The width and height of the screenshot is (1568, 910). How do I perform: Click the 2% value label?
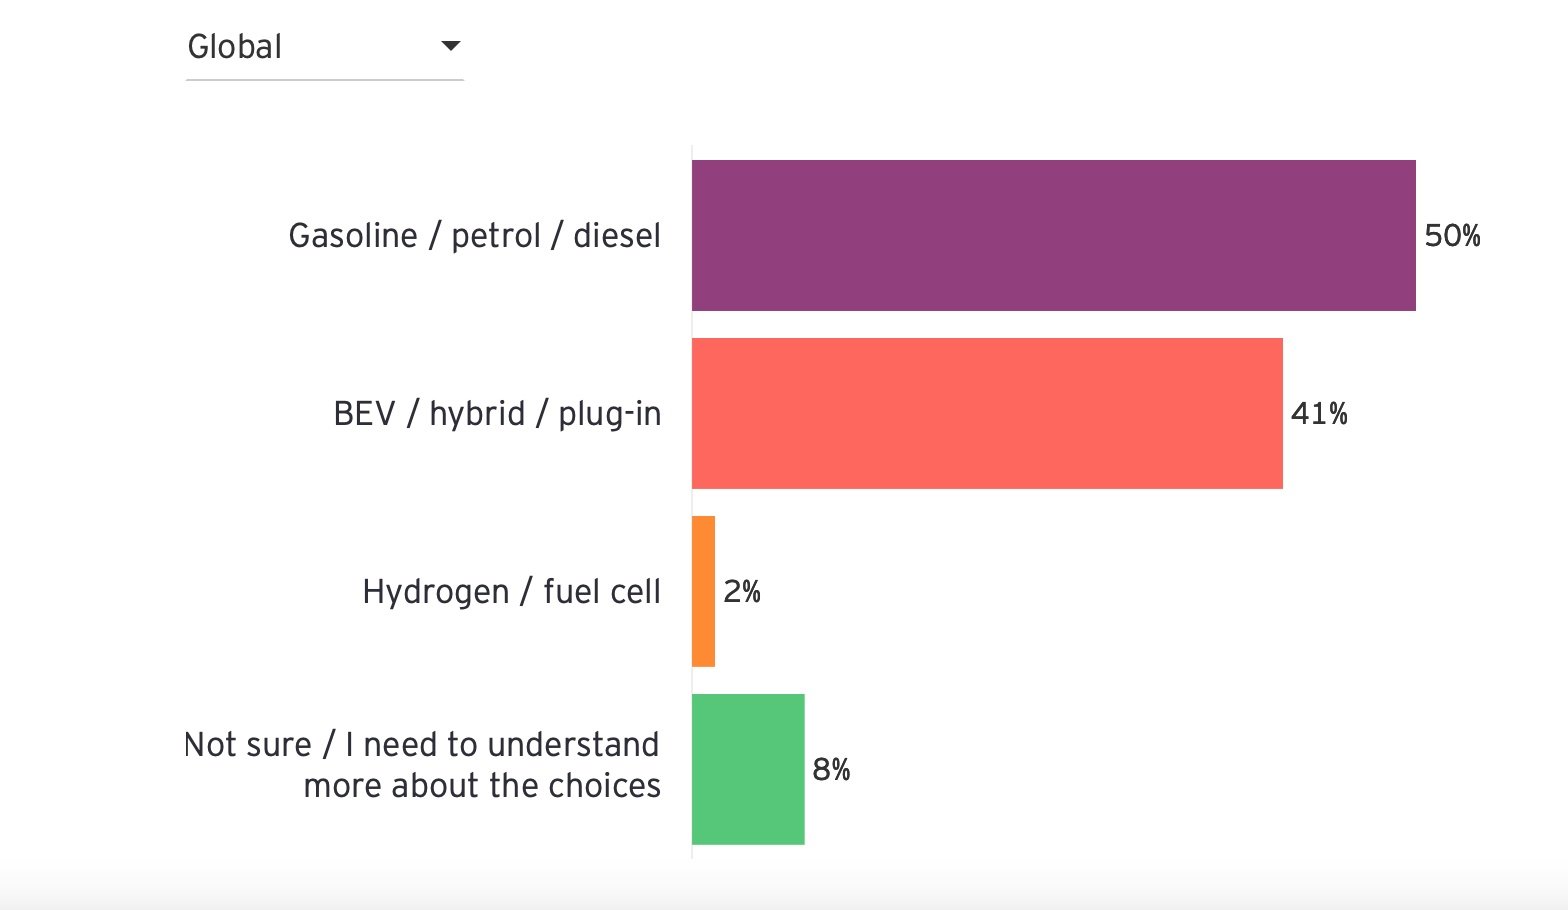(742, 592)
